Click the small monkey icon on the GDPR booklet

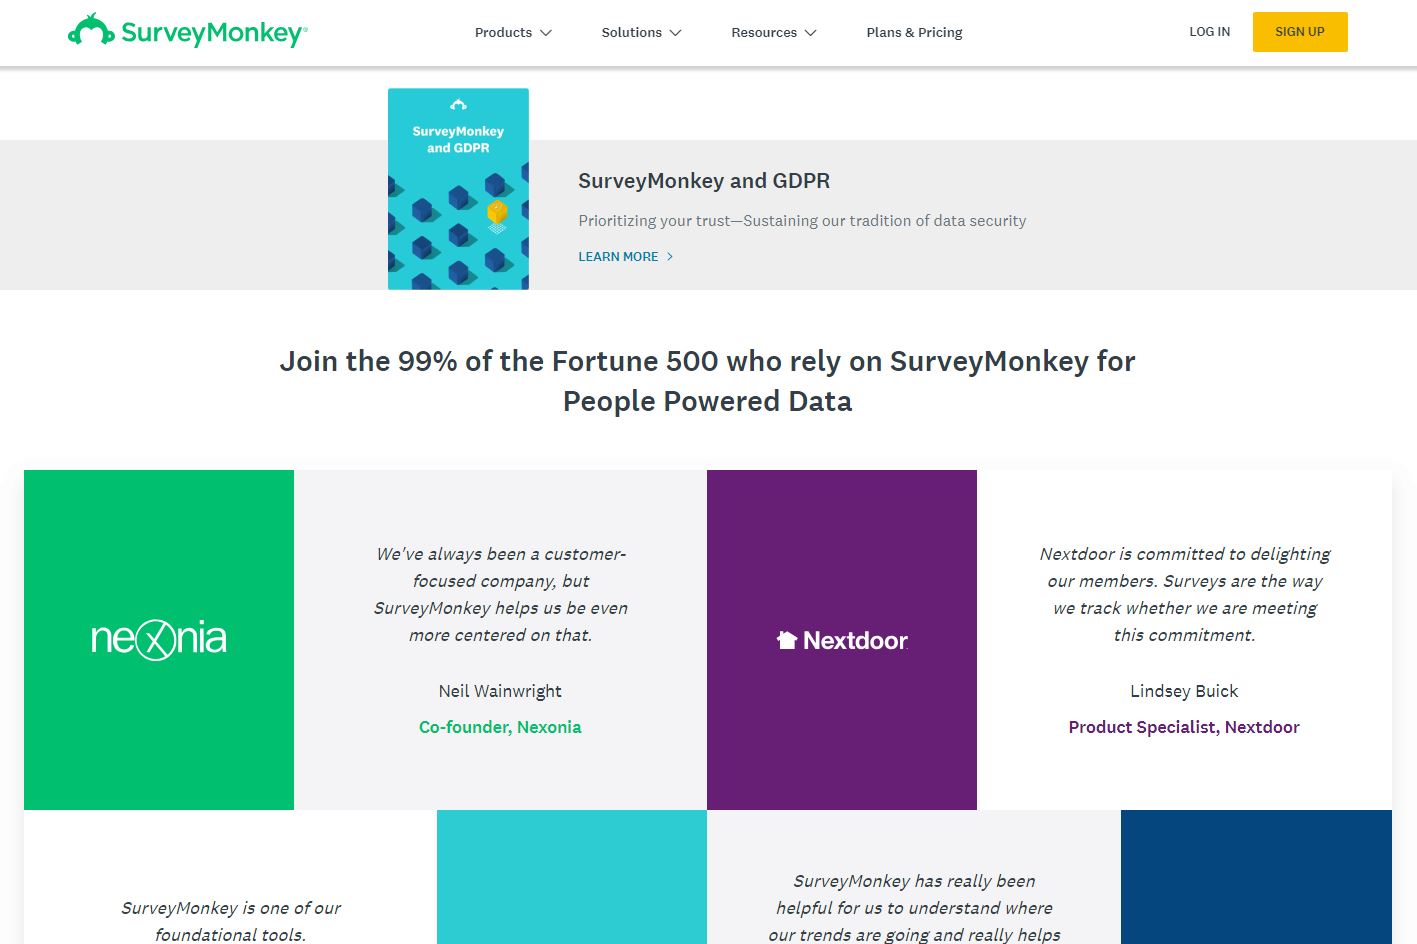point(458,105)
